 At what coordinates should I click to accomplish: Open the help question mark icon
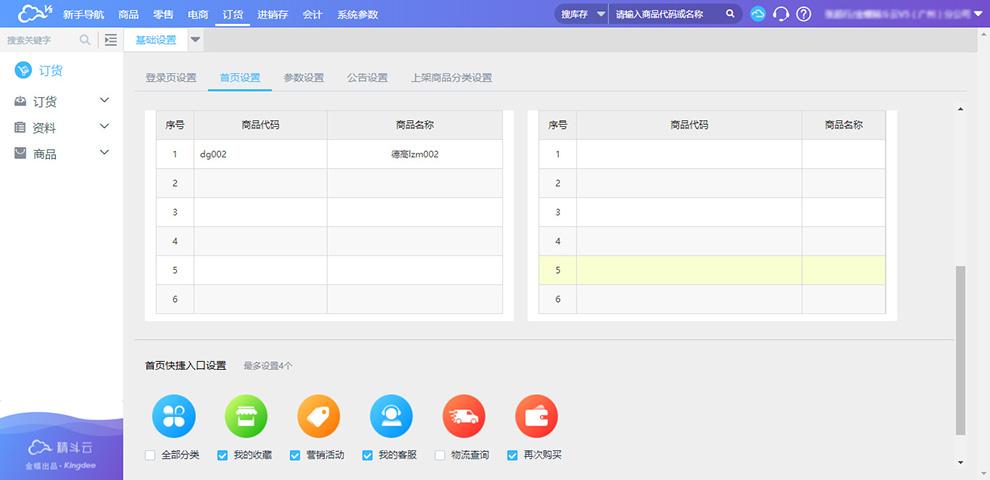(803, 14)
